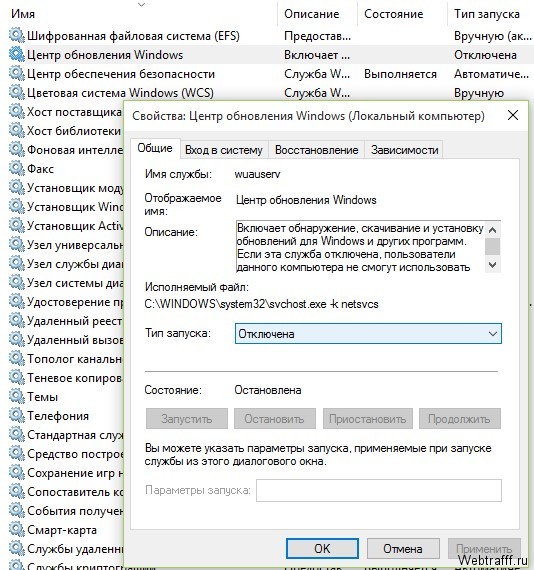Click the 'Остановлена' status text
This screenshot has height=570, width=534.
(268, 390)
